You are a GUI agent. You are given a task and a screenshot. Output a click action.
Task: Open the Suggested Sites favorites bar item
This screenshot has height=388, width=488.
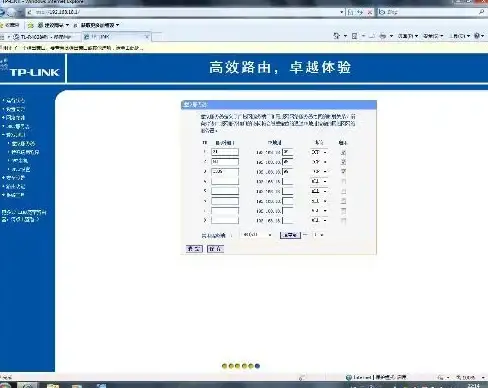53,25
